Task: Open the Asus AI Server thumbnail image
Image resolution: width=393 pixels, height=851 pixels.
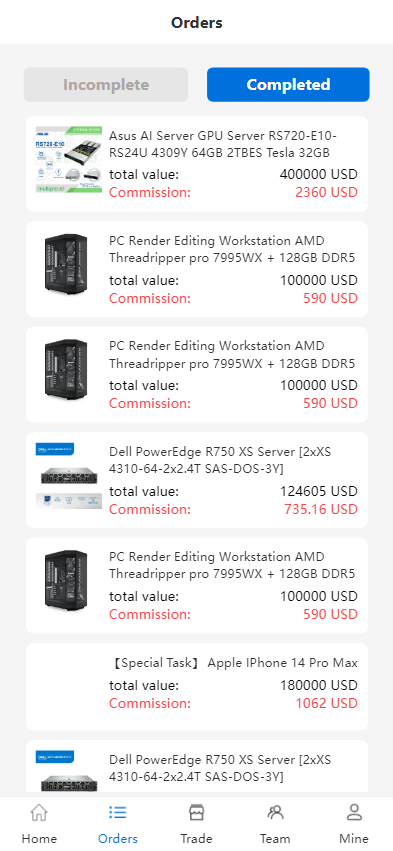Action: [x=68, y=160]
